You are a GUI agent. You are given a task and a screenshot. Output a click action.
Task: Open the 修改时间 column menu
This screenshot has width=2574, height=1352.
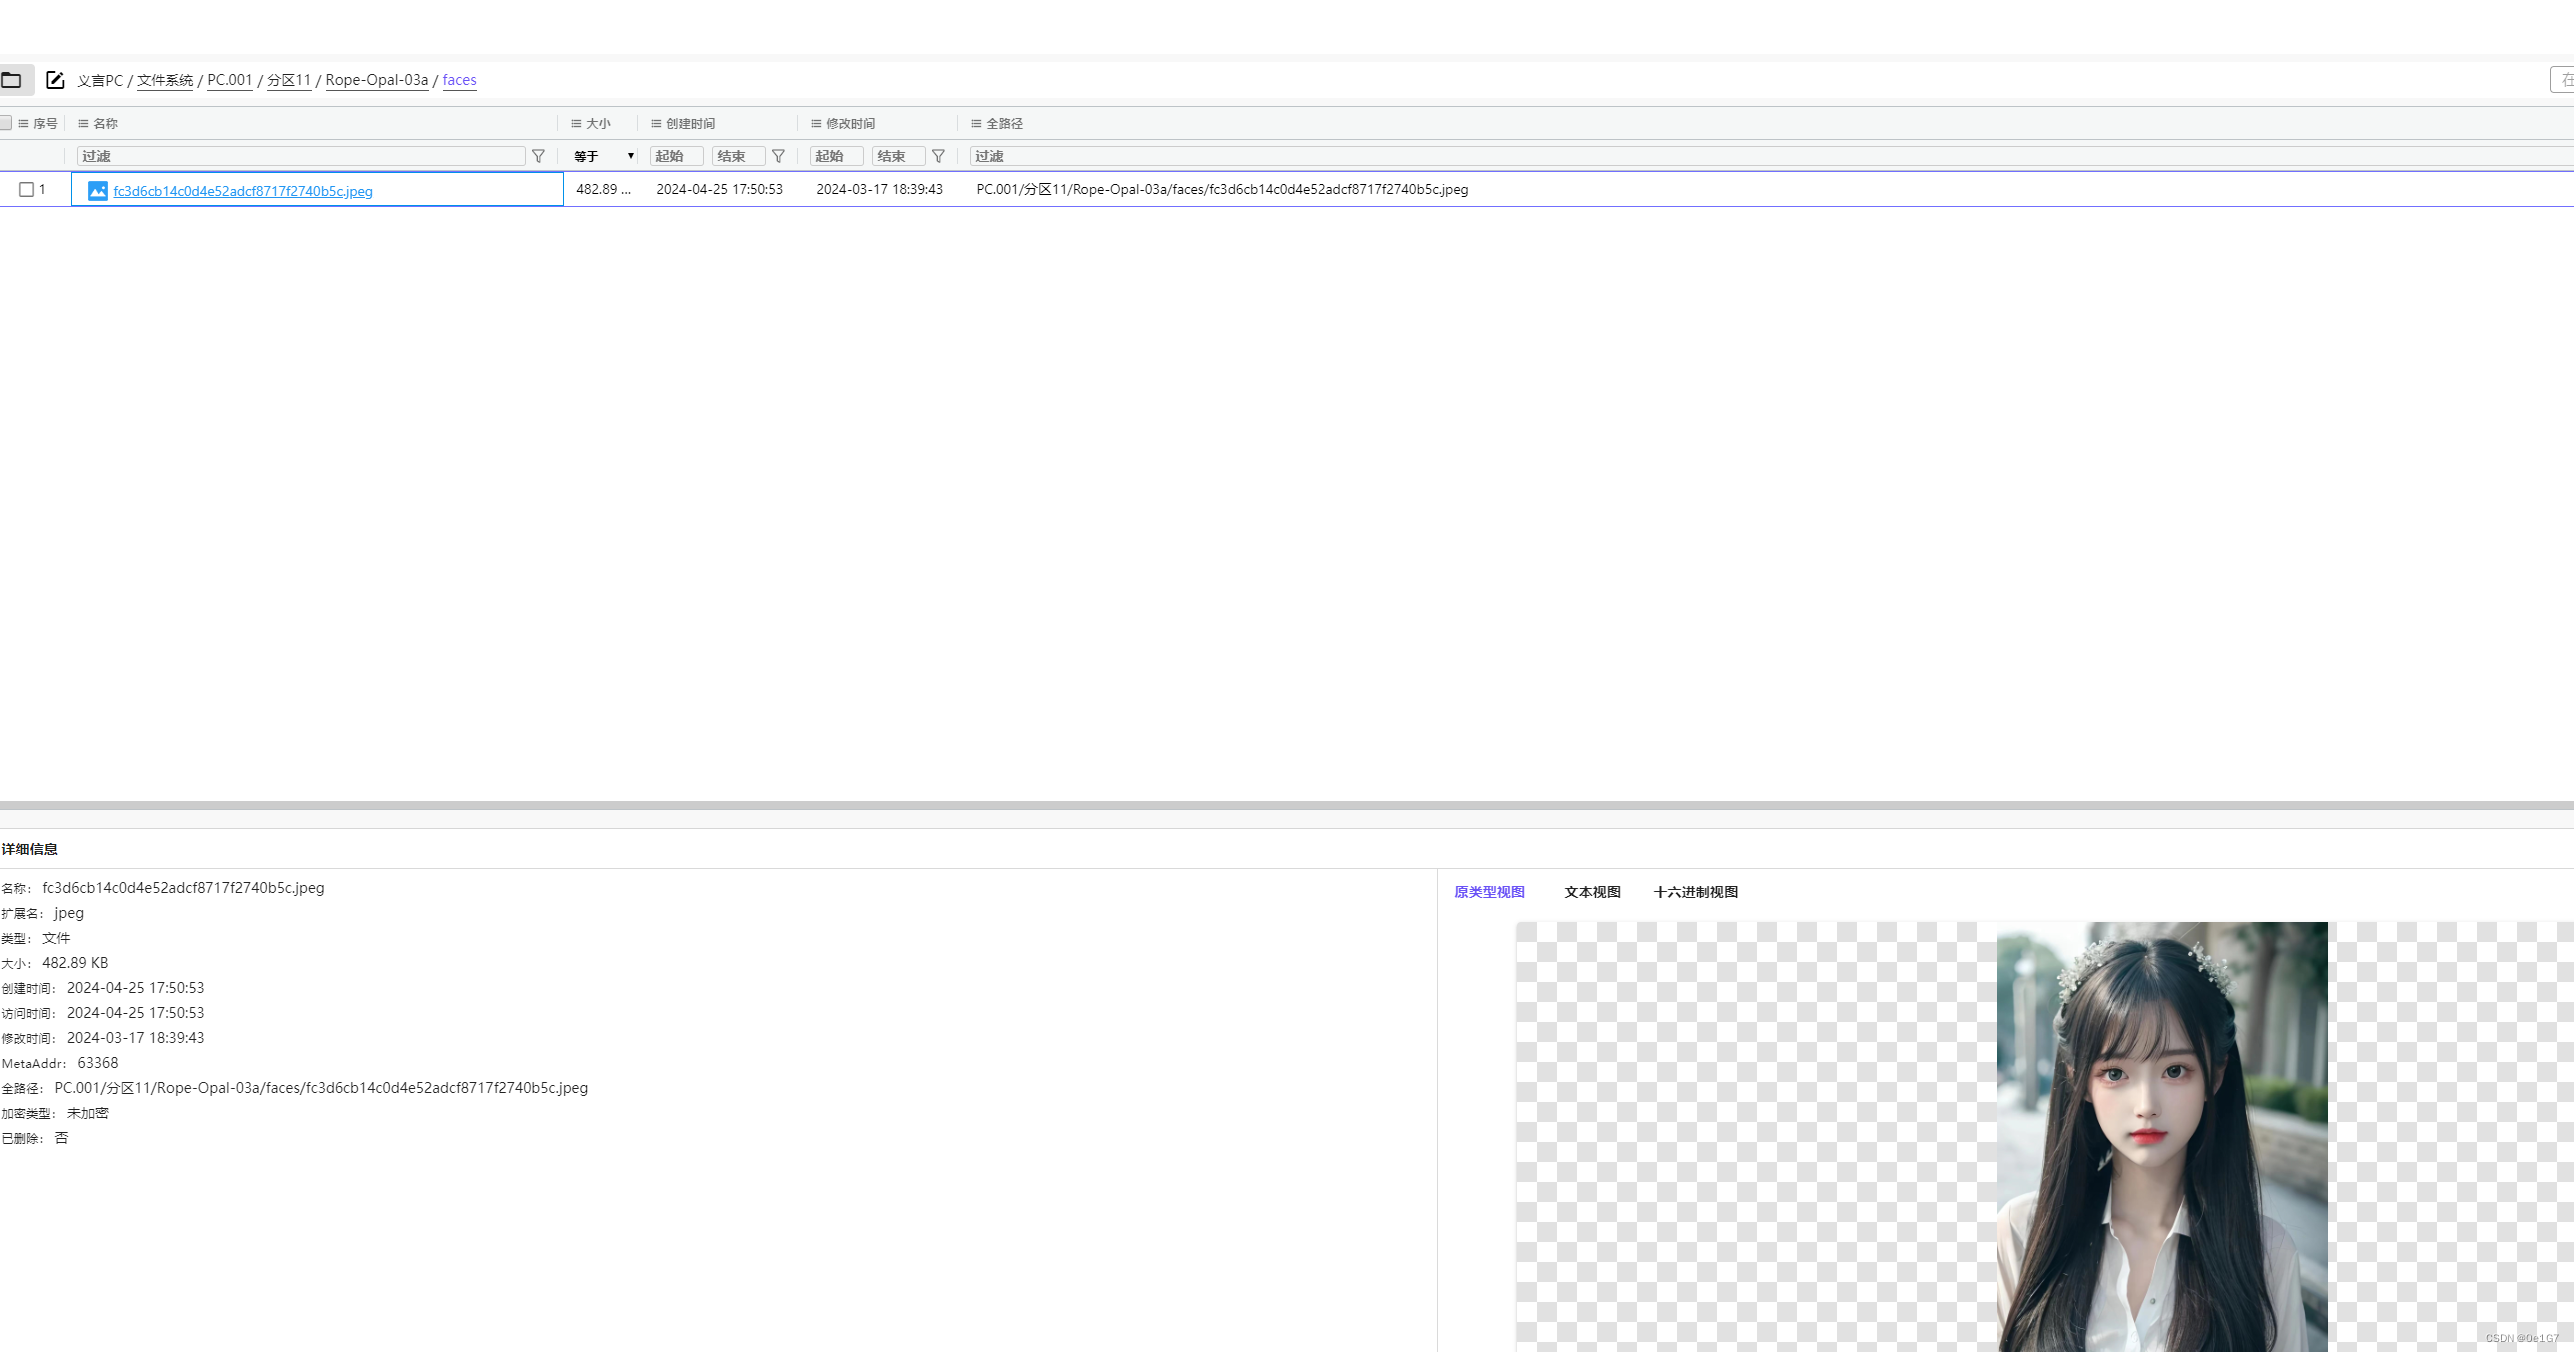coord(816,124)
